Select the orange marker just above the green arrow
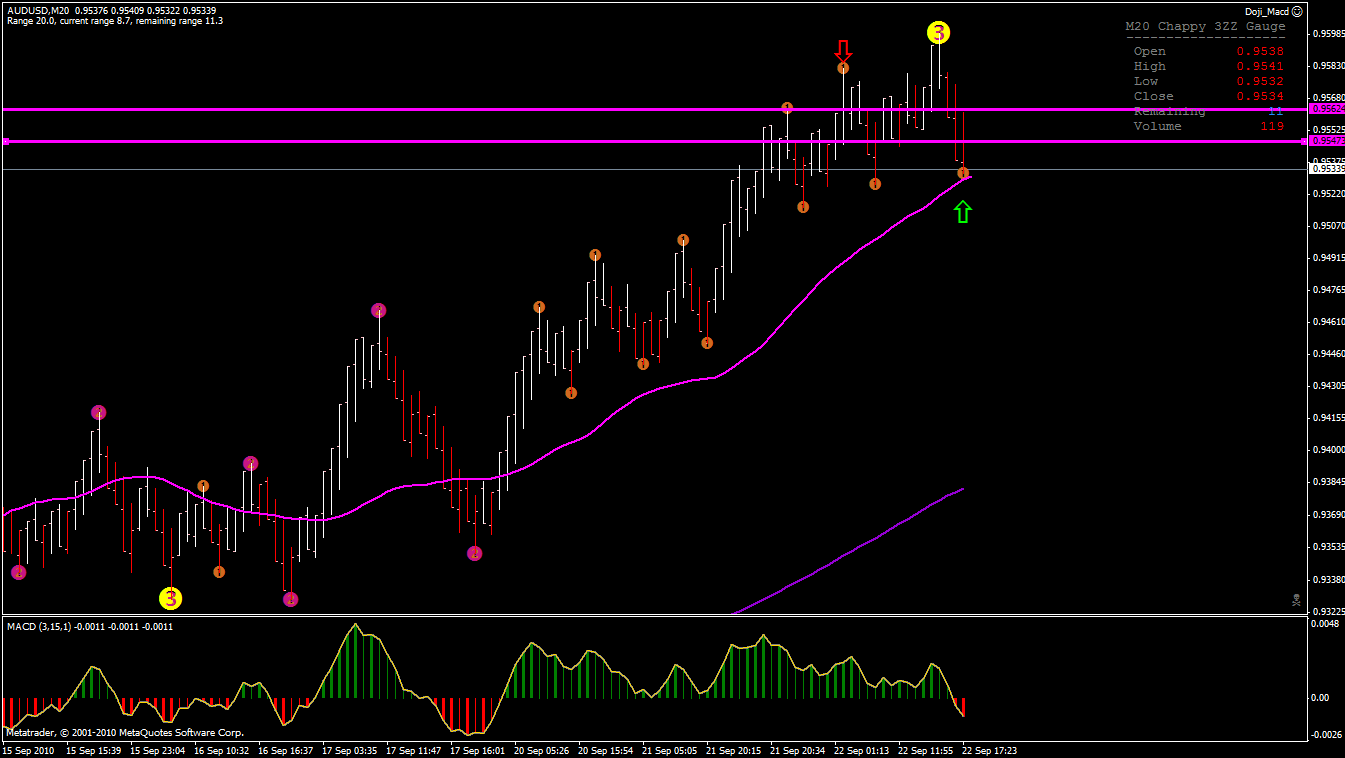1345x758 pixels. tap(963, 173)
